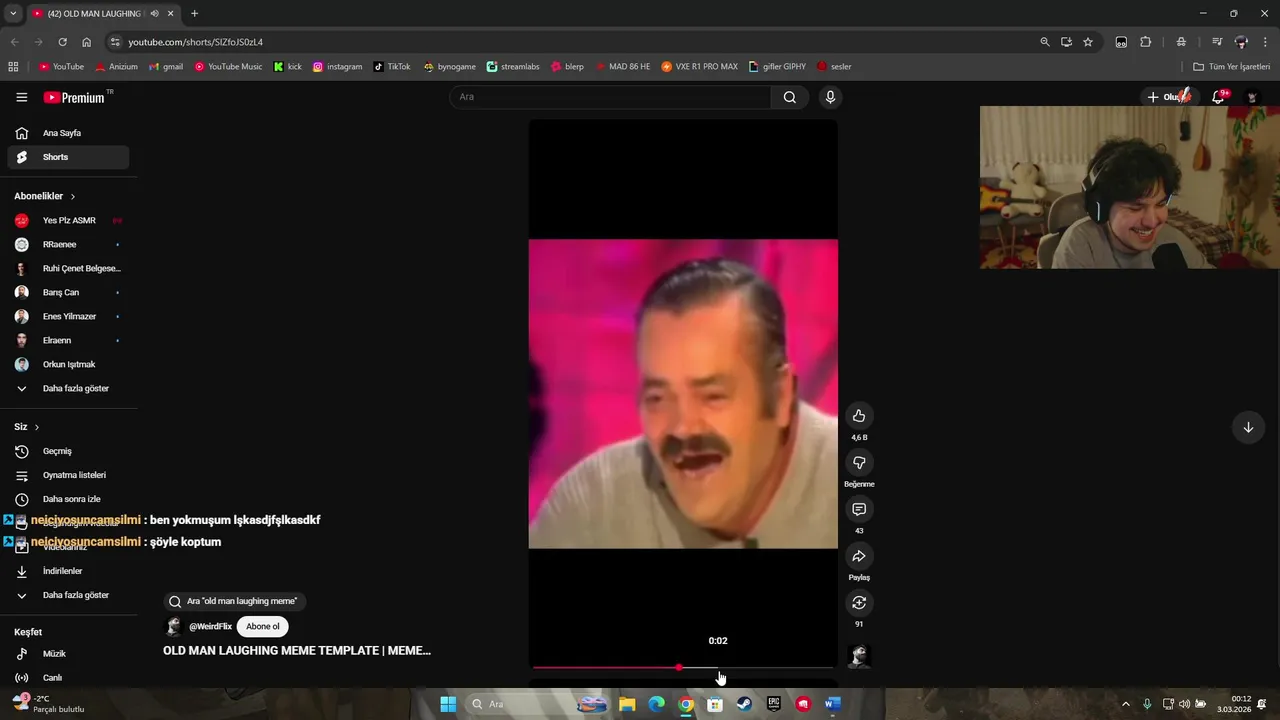Click the magnifier search button beside search field
1280x720 pixels.
point(790,97)
